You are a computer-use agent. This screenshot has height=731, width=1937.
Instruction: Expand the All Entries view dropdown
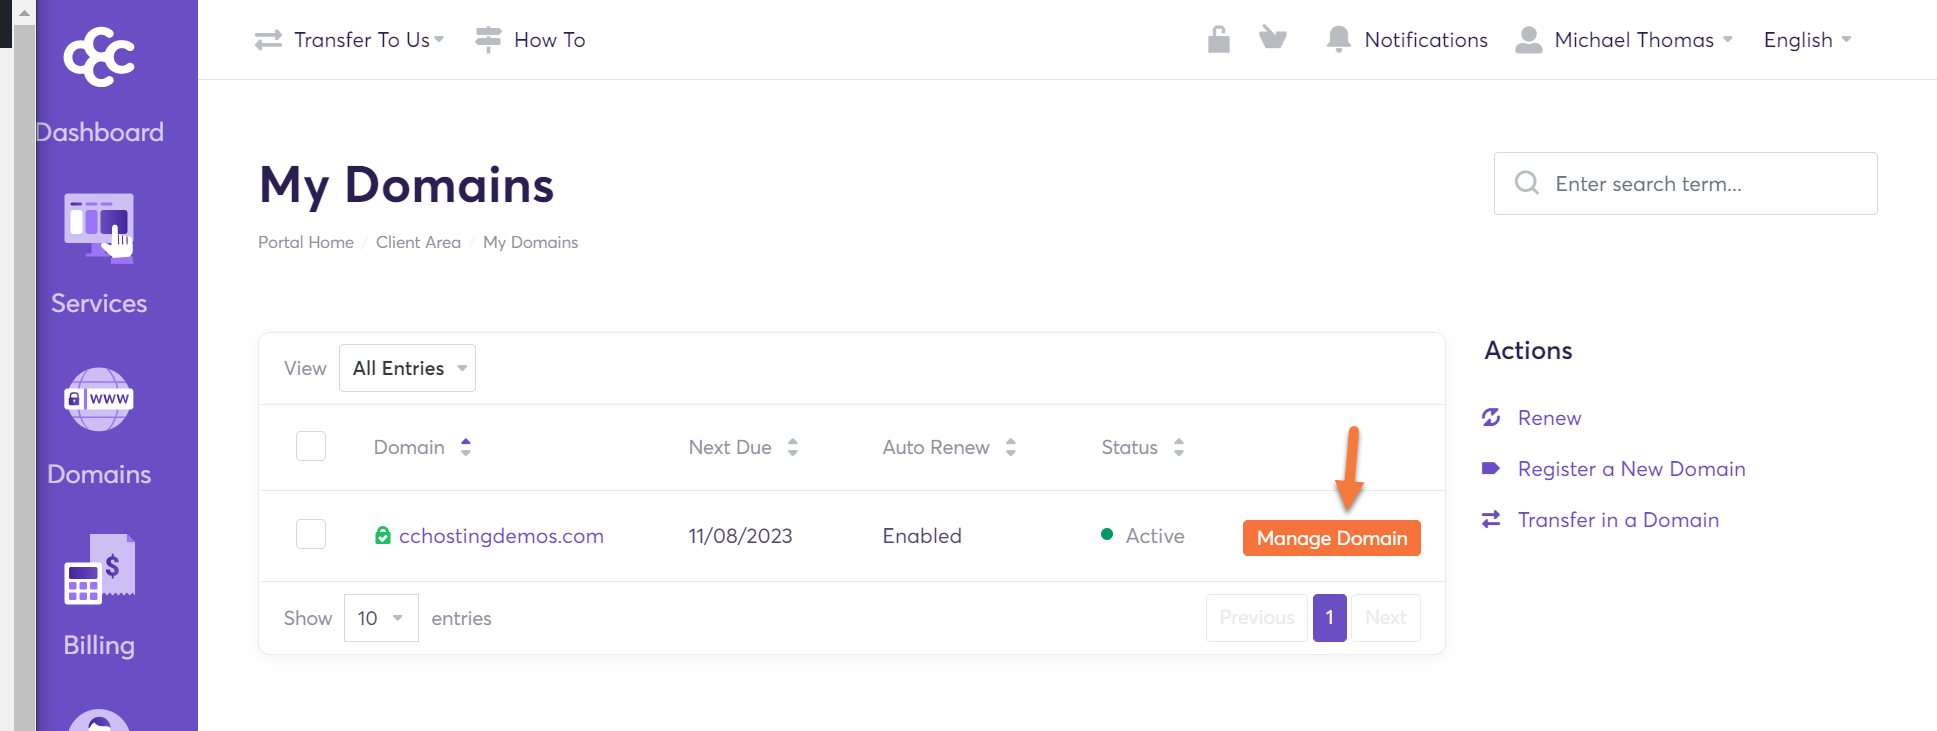407,368
